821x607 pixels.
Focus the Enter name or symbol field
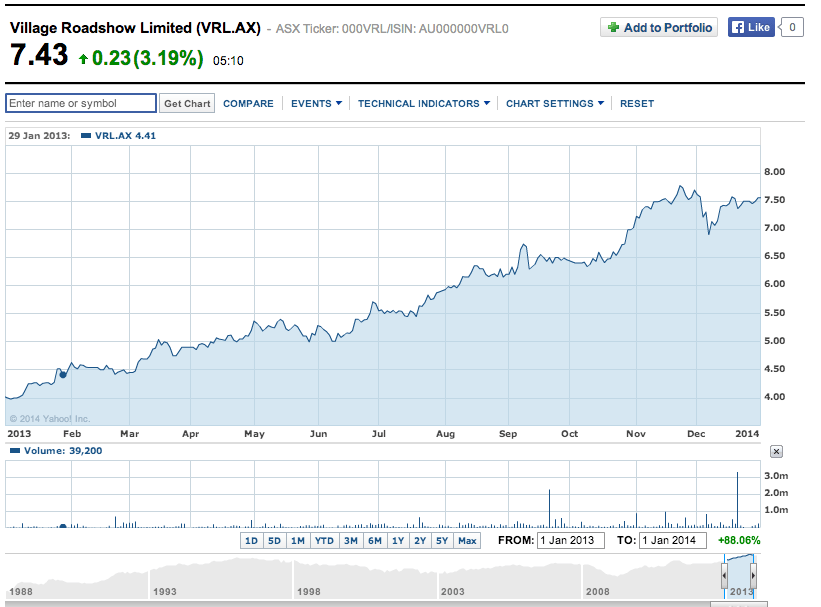coord(81,103)
